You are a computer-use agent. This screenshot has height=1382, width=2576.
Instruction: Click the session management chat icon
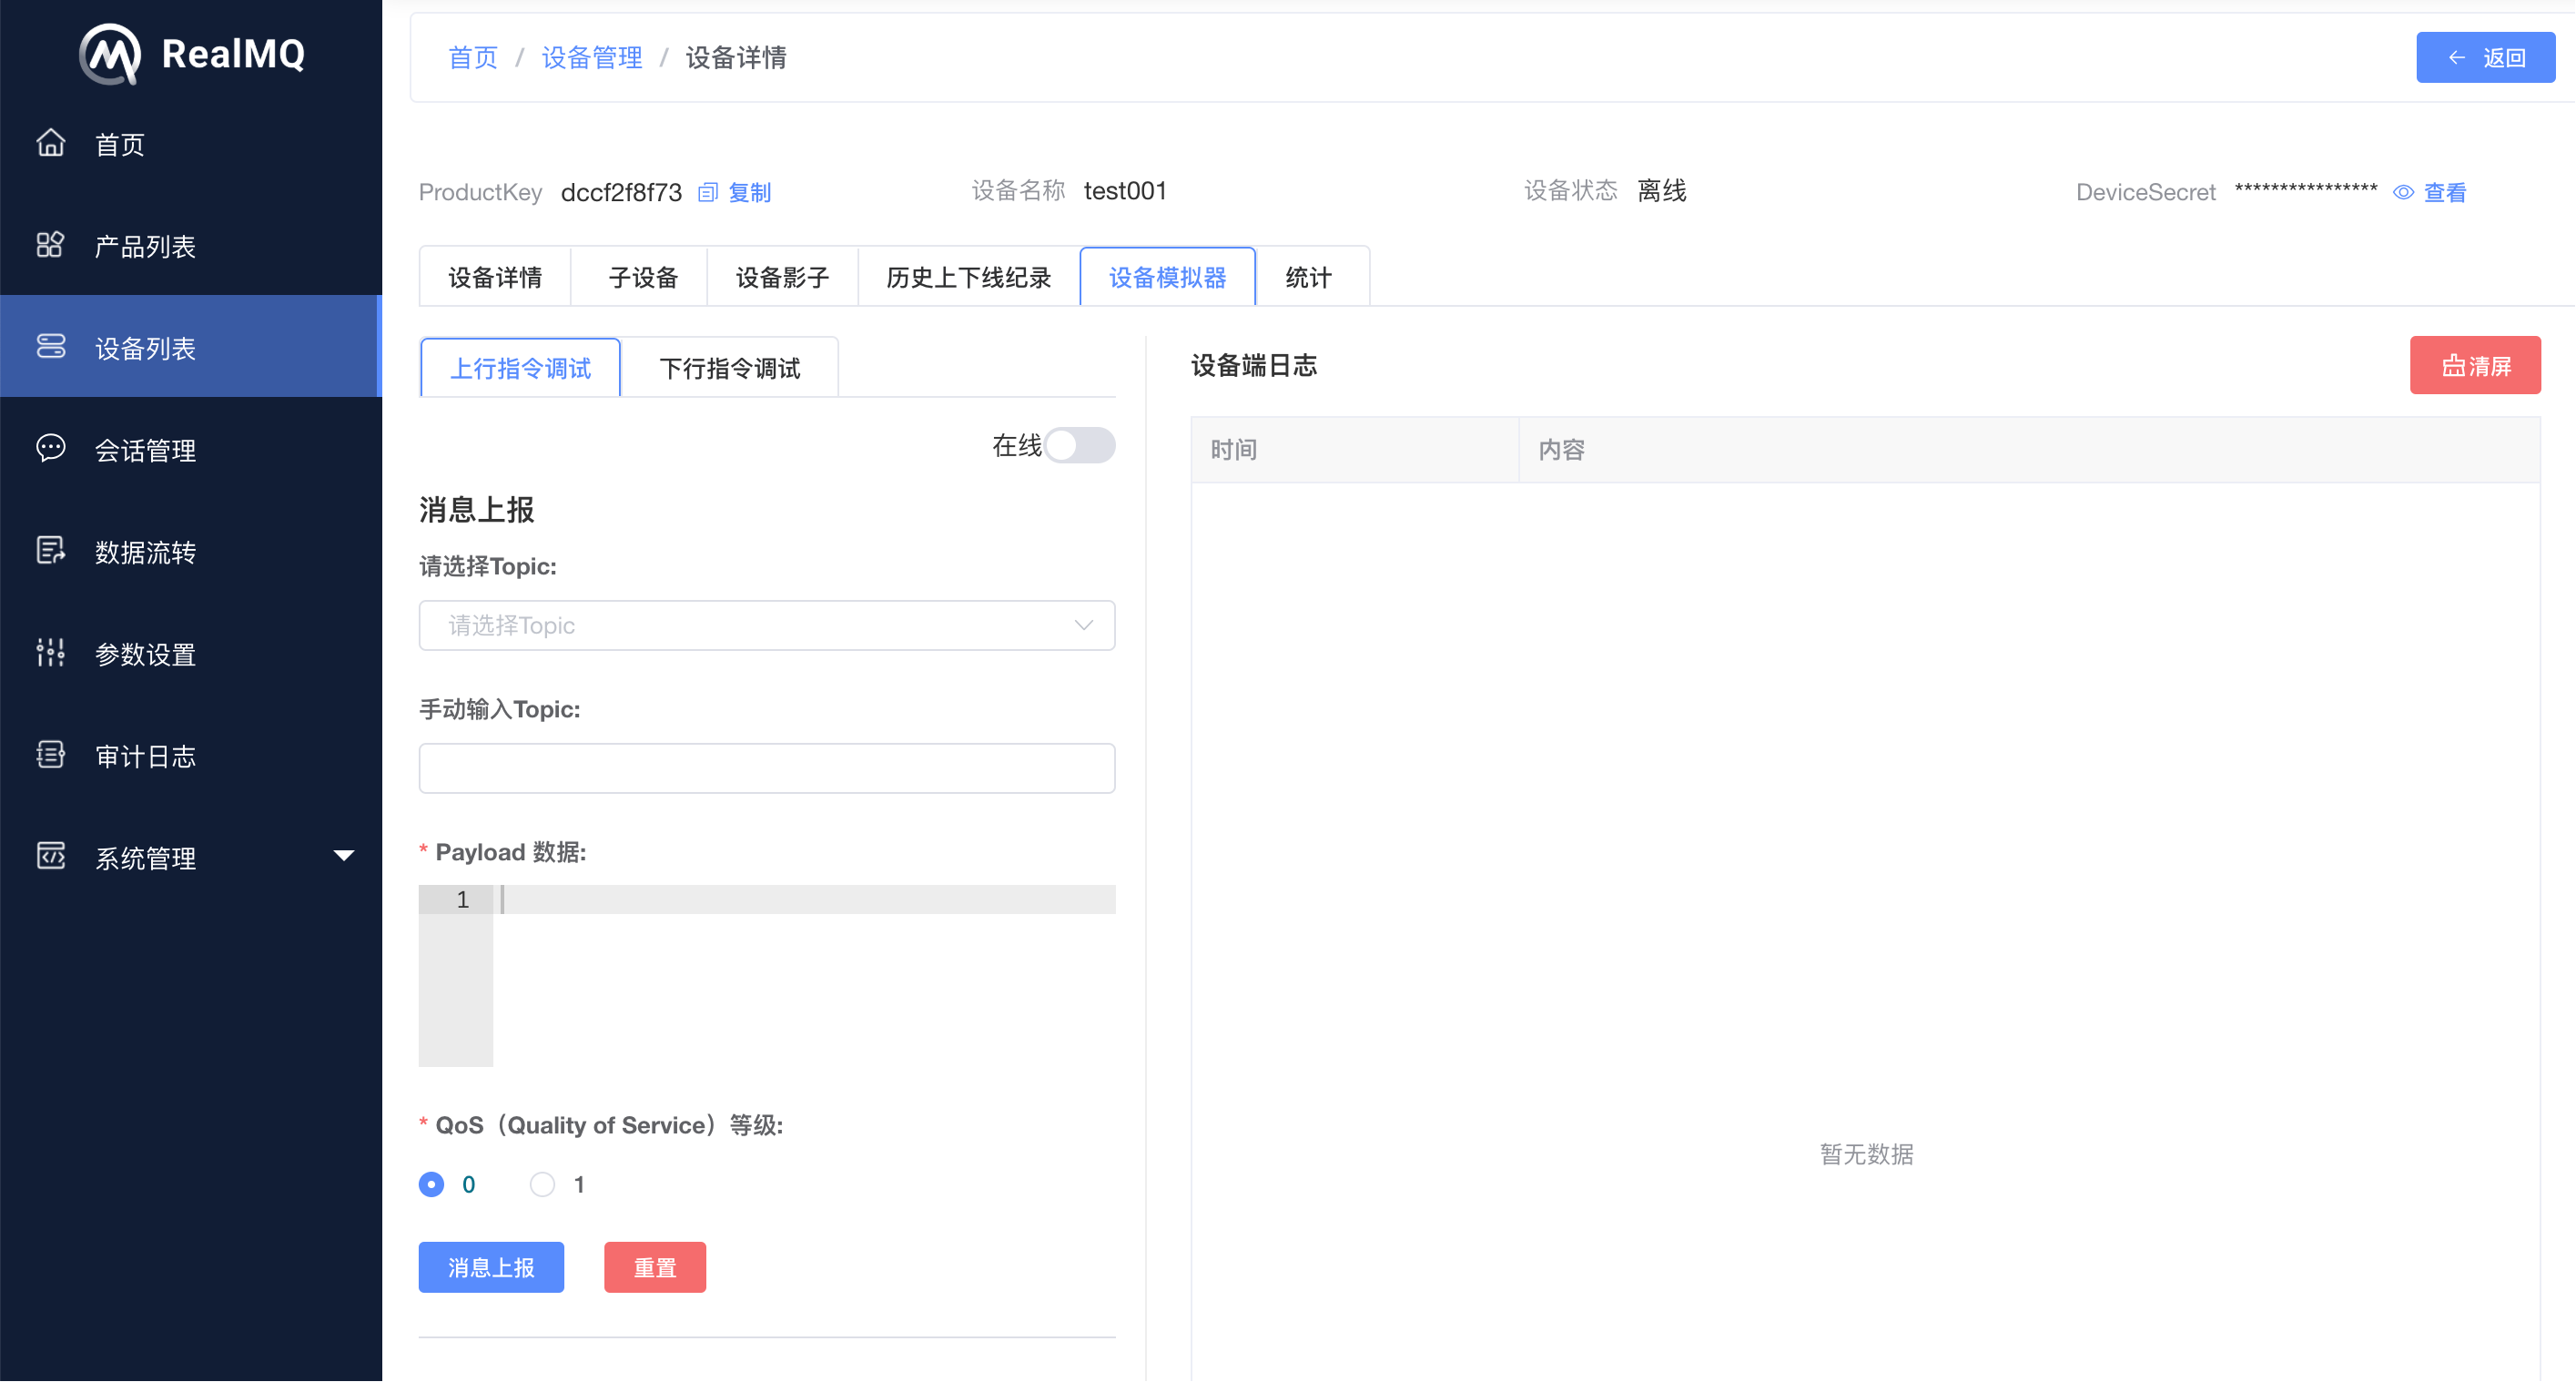pos(51,448)
